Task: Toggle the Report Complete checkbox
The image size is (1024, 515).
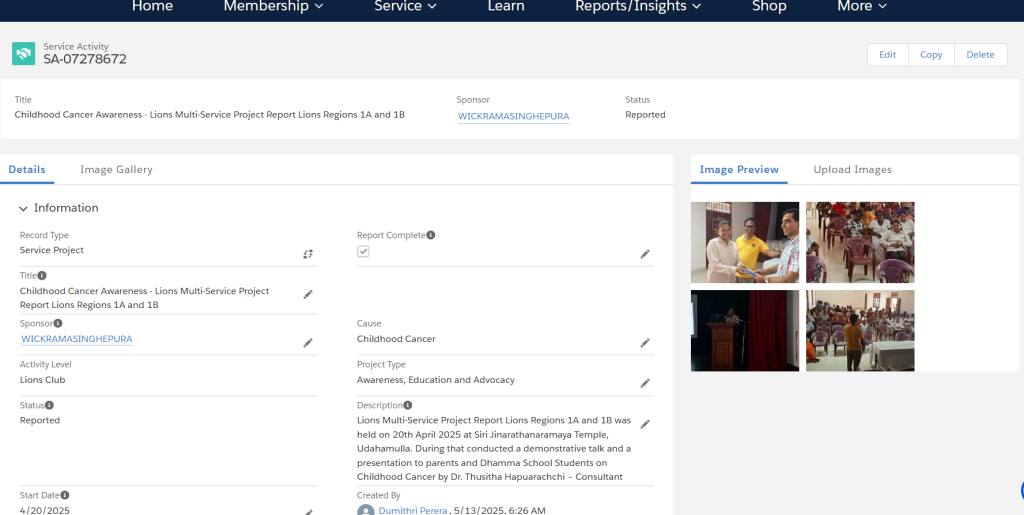Action: pos(363,251)
